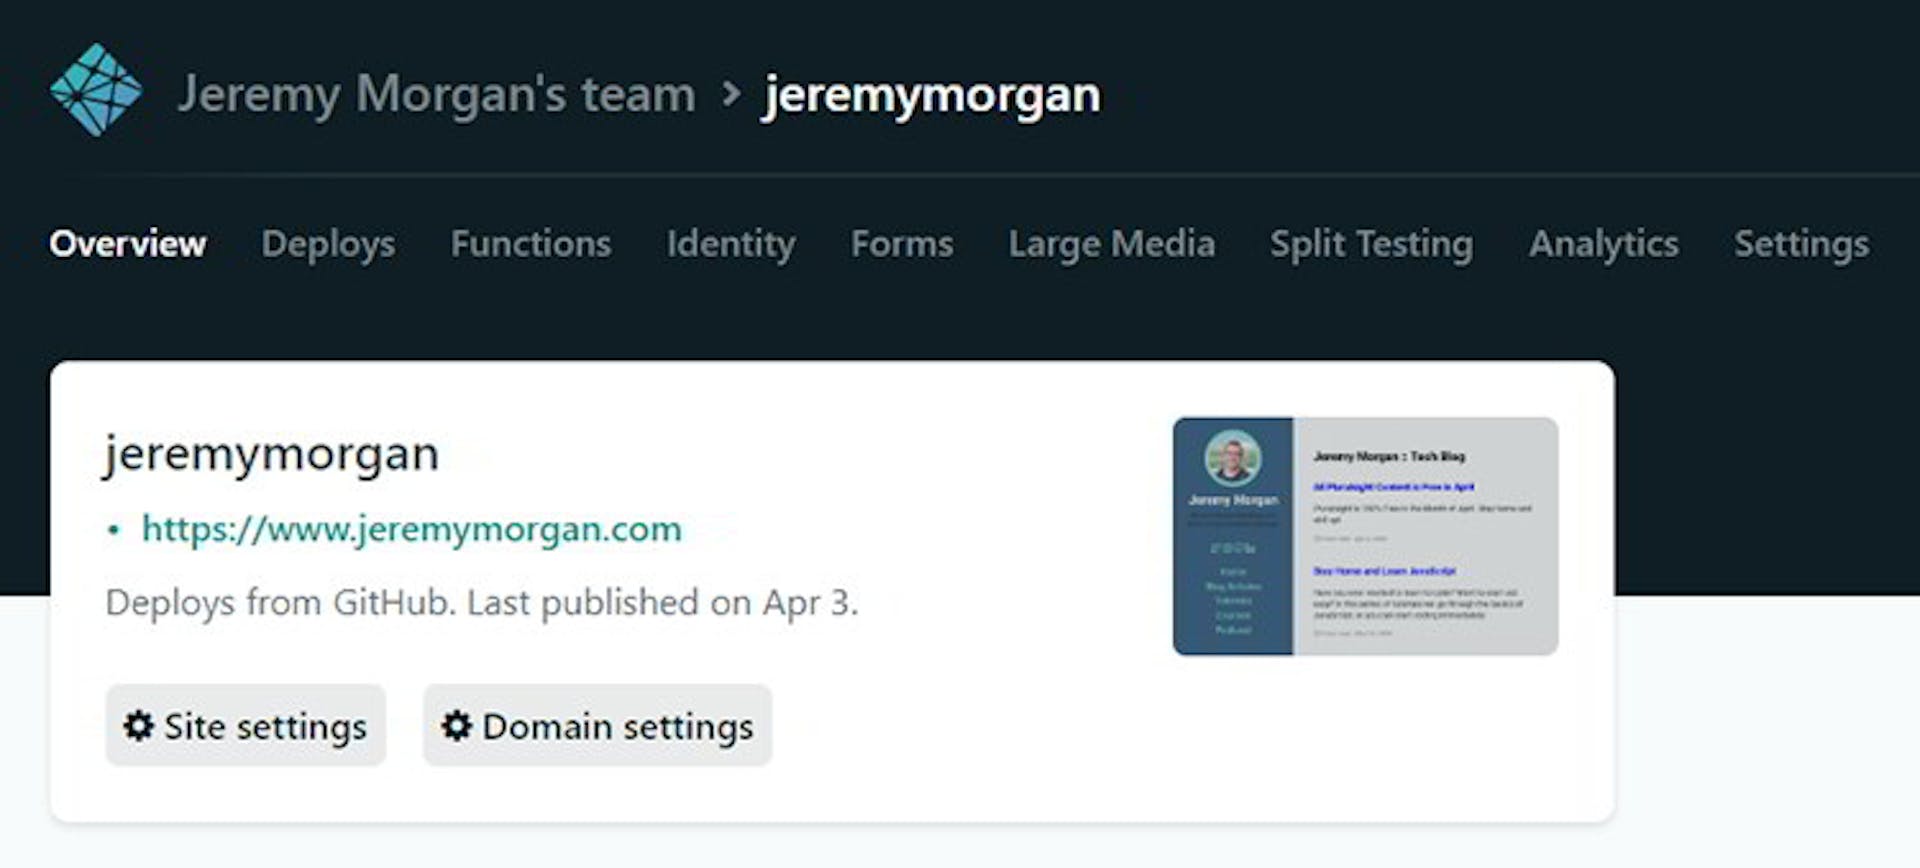Switch to the Deploys tab
Viewport: 1920px width, 868px height.
pos(328,244)
